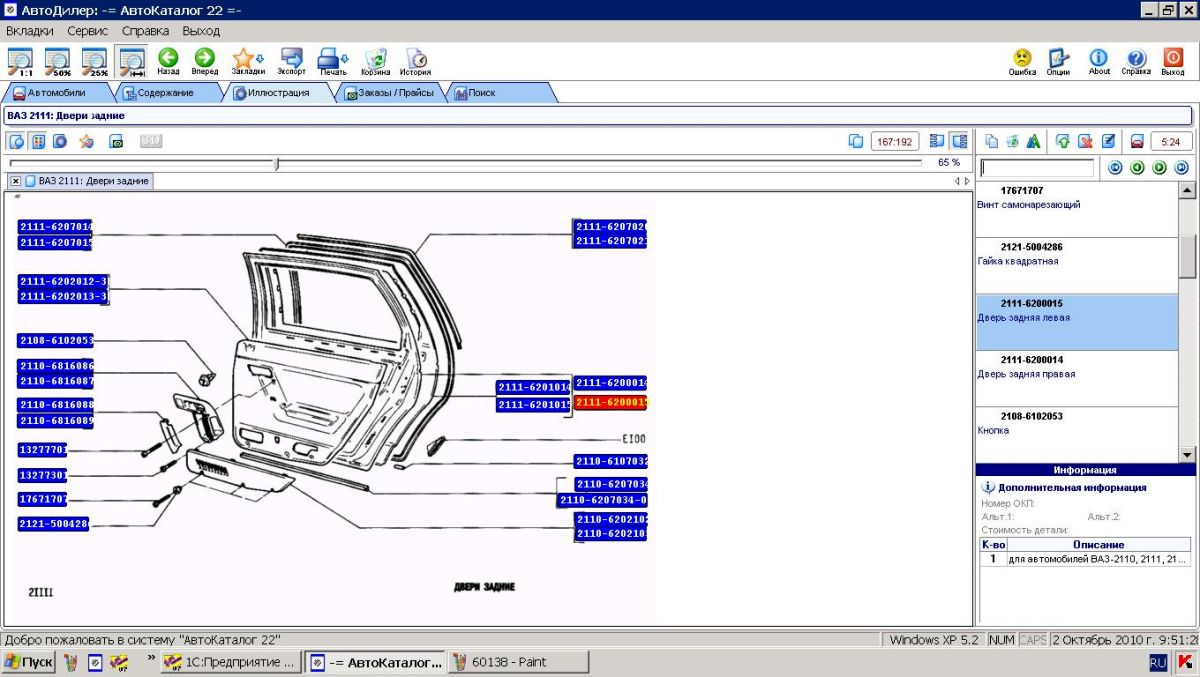Image resolution: width=1200 pixels, height=677 pixels.
Task: Open the Windows Пуск start button
Action: (29, 662)
